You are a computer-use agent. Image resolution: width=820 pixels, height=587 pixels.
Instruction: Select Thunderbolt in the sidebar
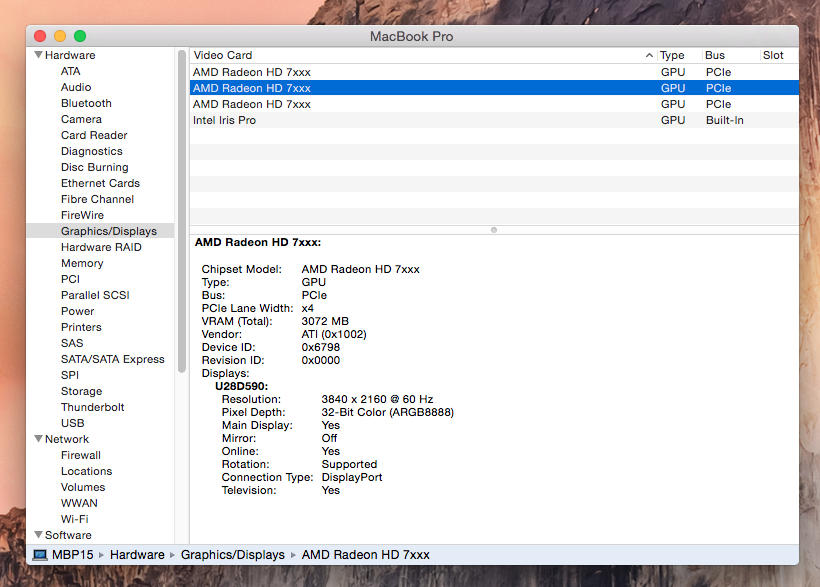pos(93,407)
